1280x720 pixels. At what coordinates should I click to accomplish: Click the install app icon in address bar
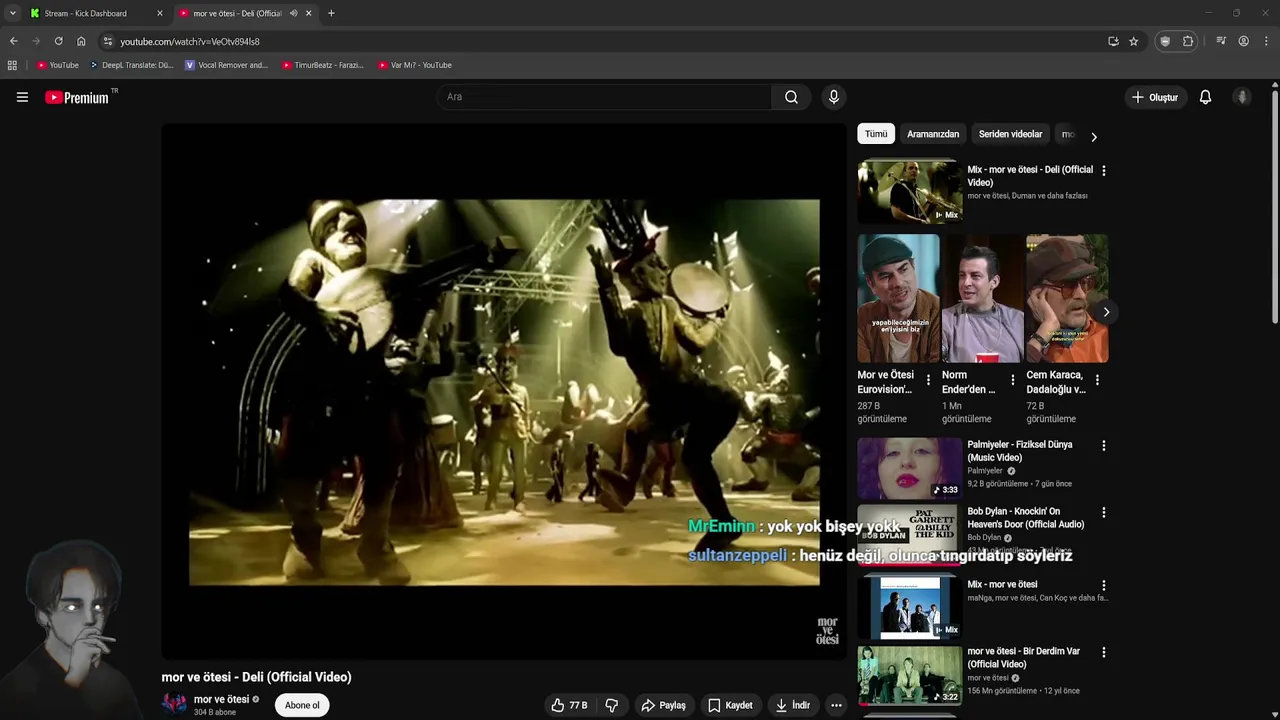(1113, 41)
